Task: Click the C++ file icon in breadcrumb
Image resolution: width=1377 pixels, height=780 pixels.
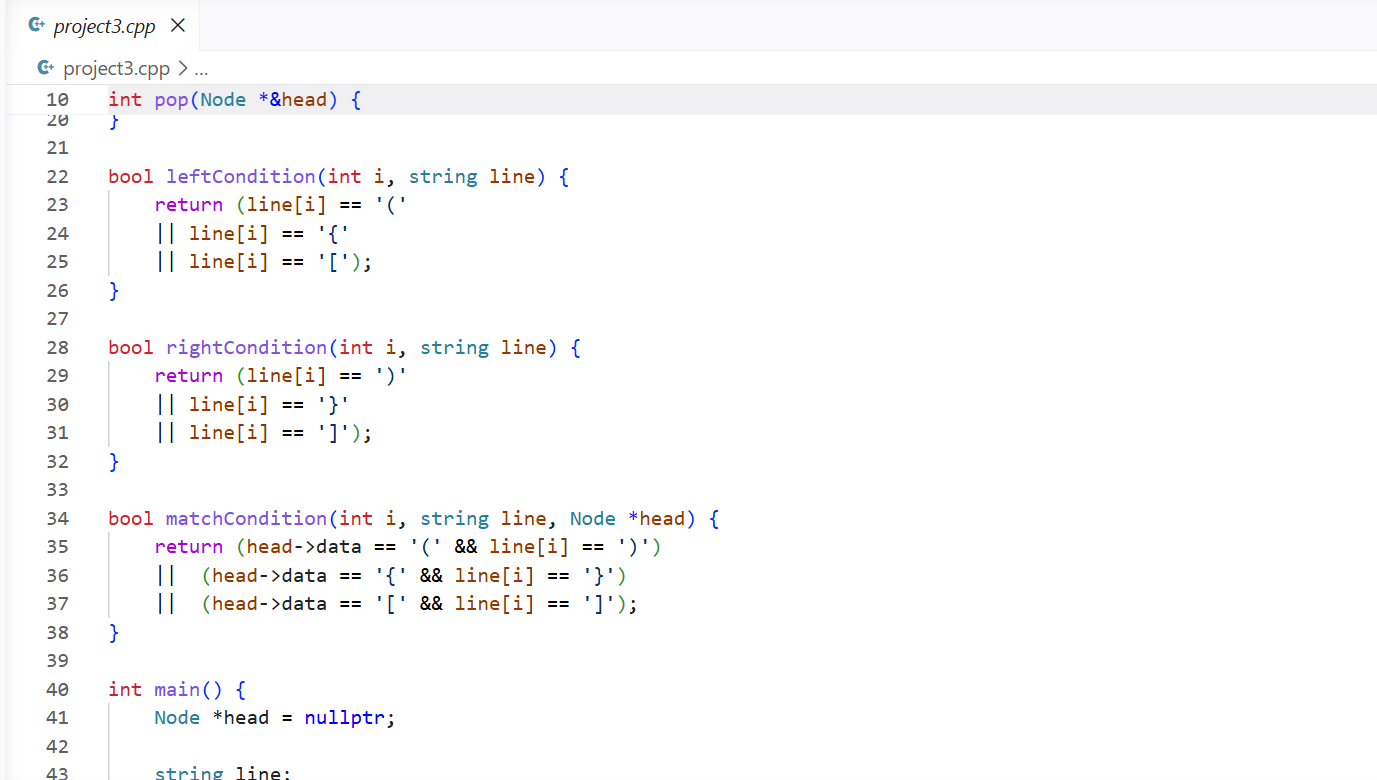Action: (x=45, y=68)
